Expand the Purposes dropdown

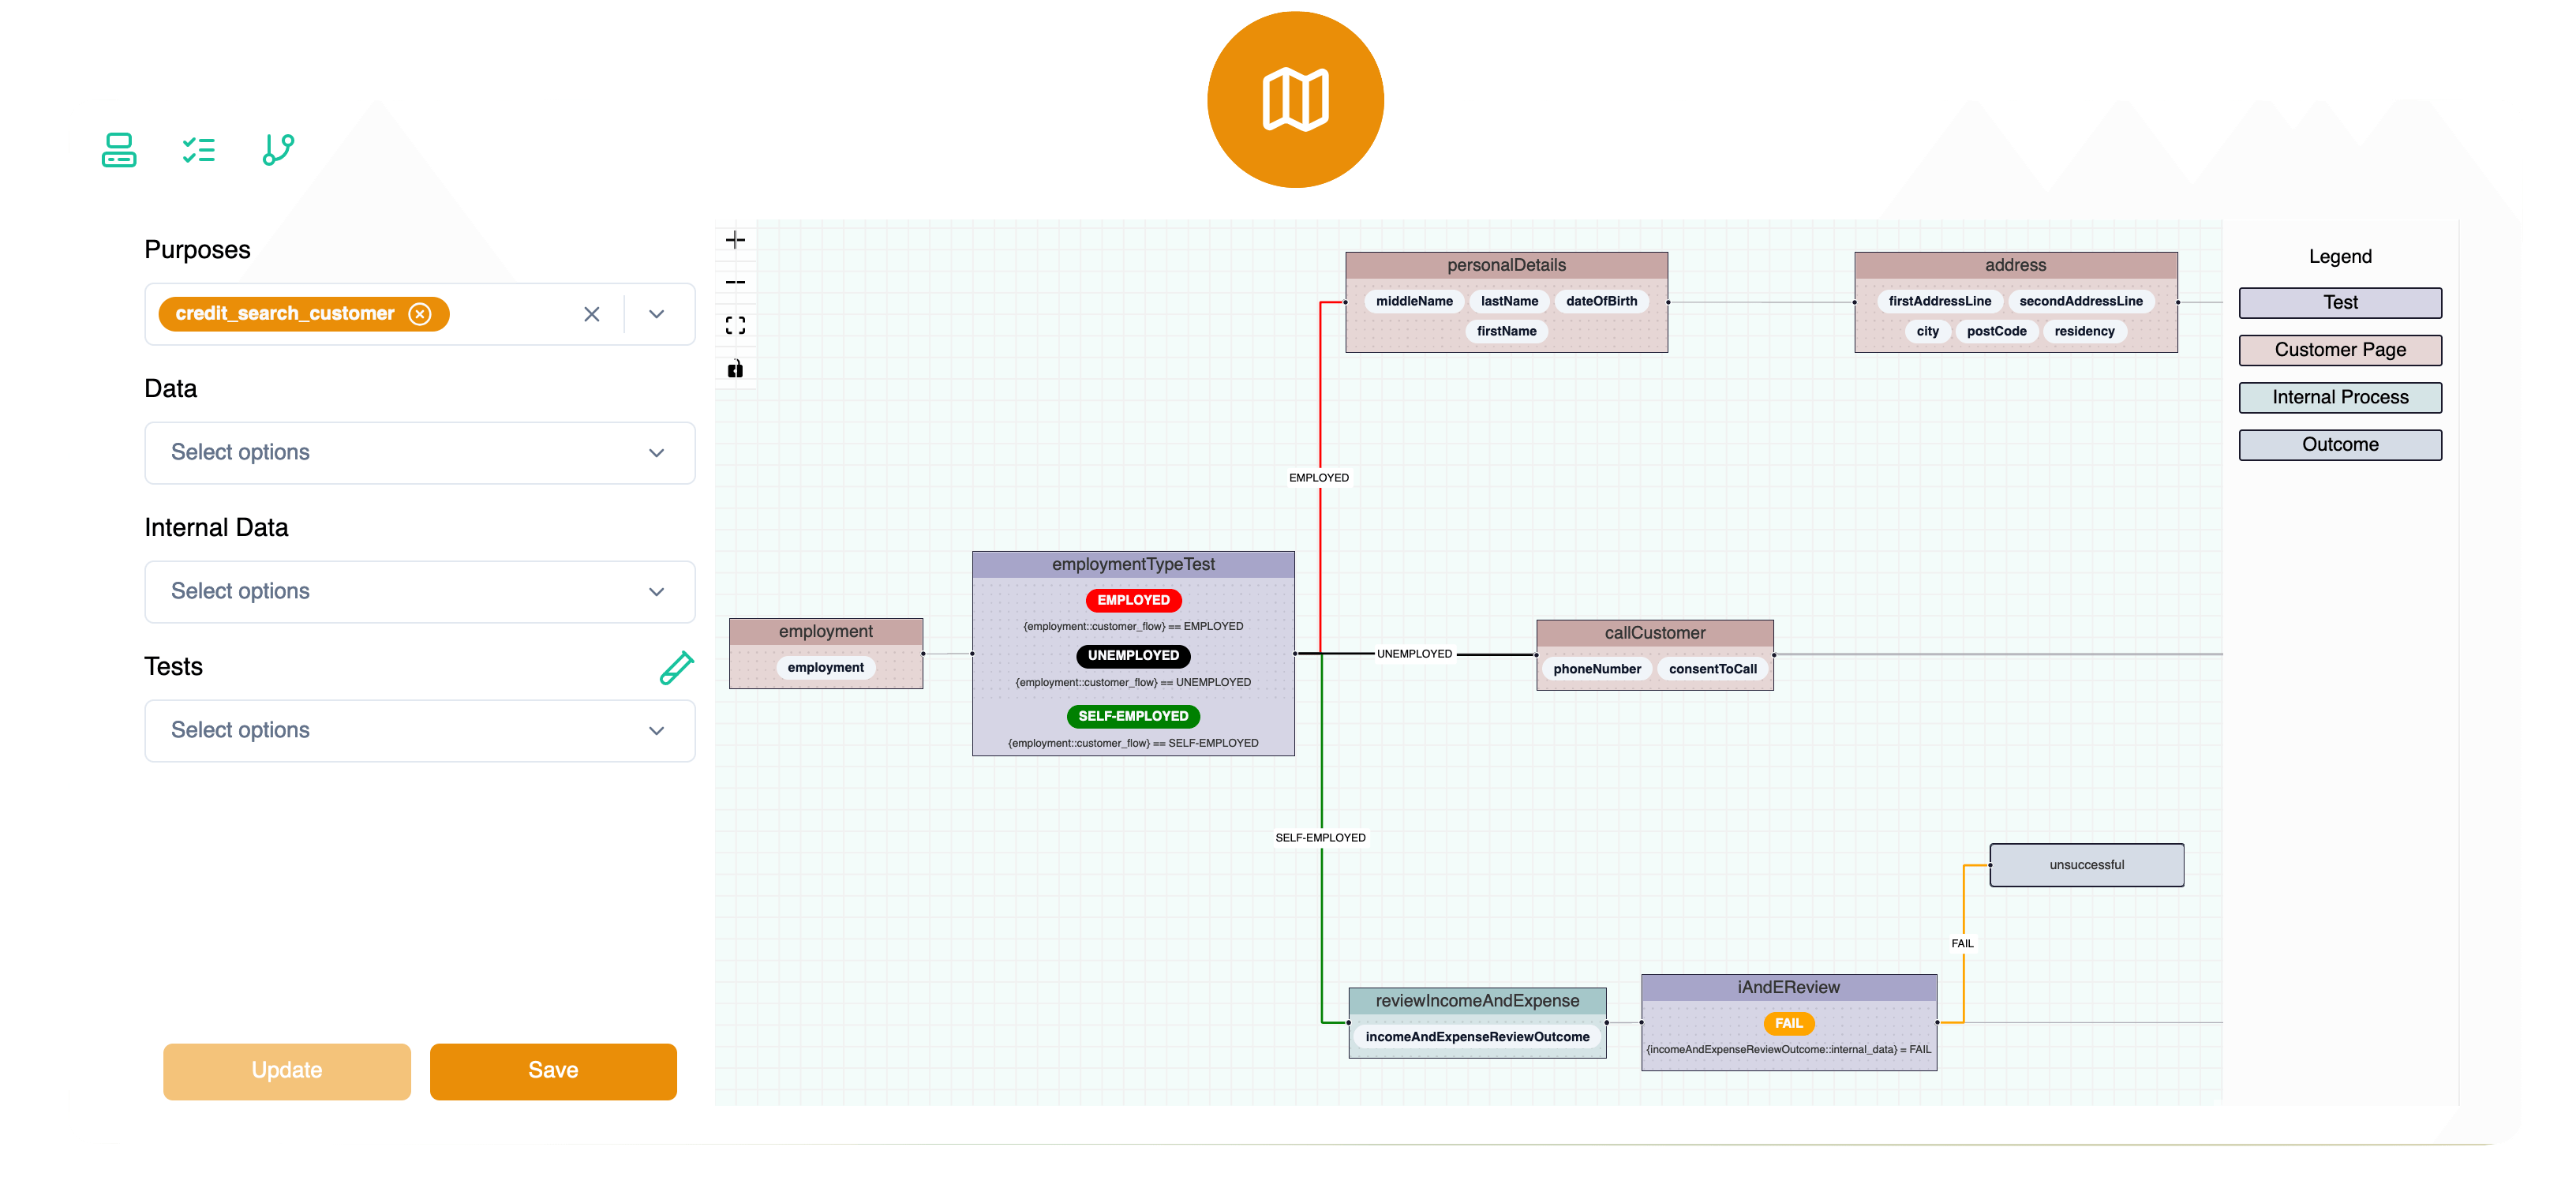coord(656,314)
